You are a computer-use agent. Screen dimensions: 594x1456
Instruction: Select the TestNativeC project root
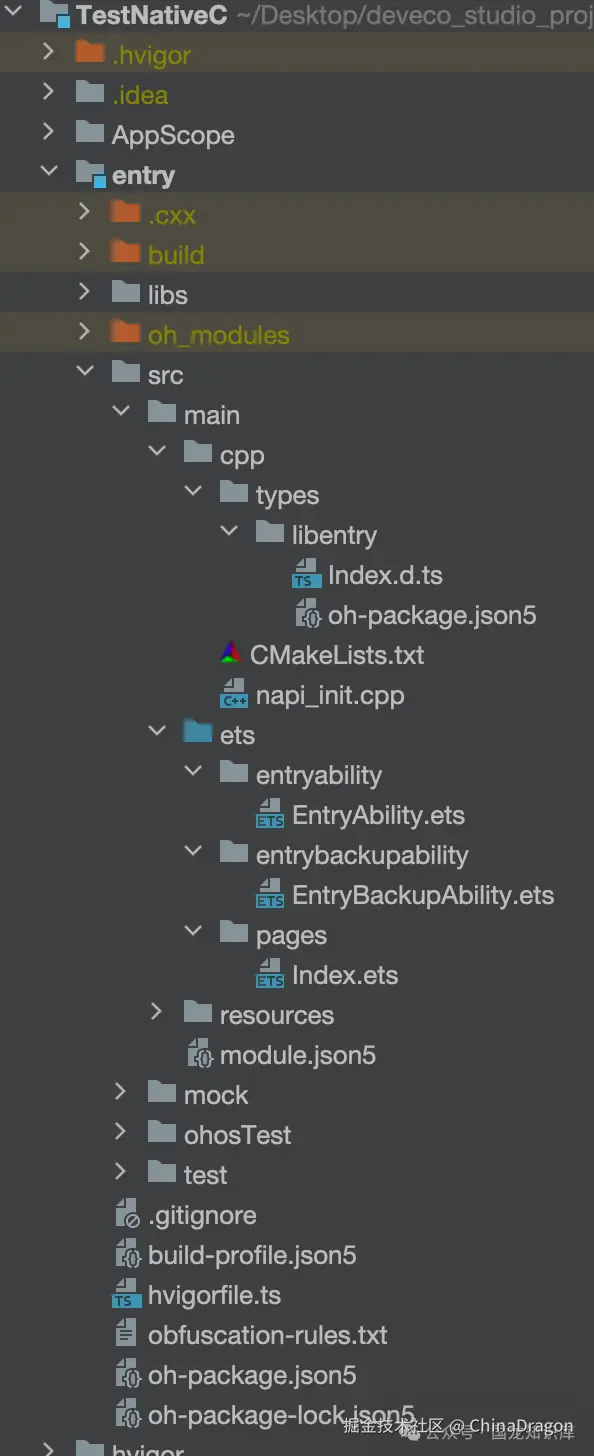tap(152, 15)
